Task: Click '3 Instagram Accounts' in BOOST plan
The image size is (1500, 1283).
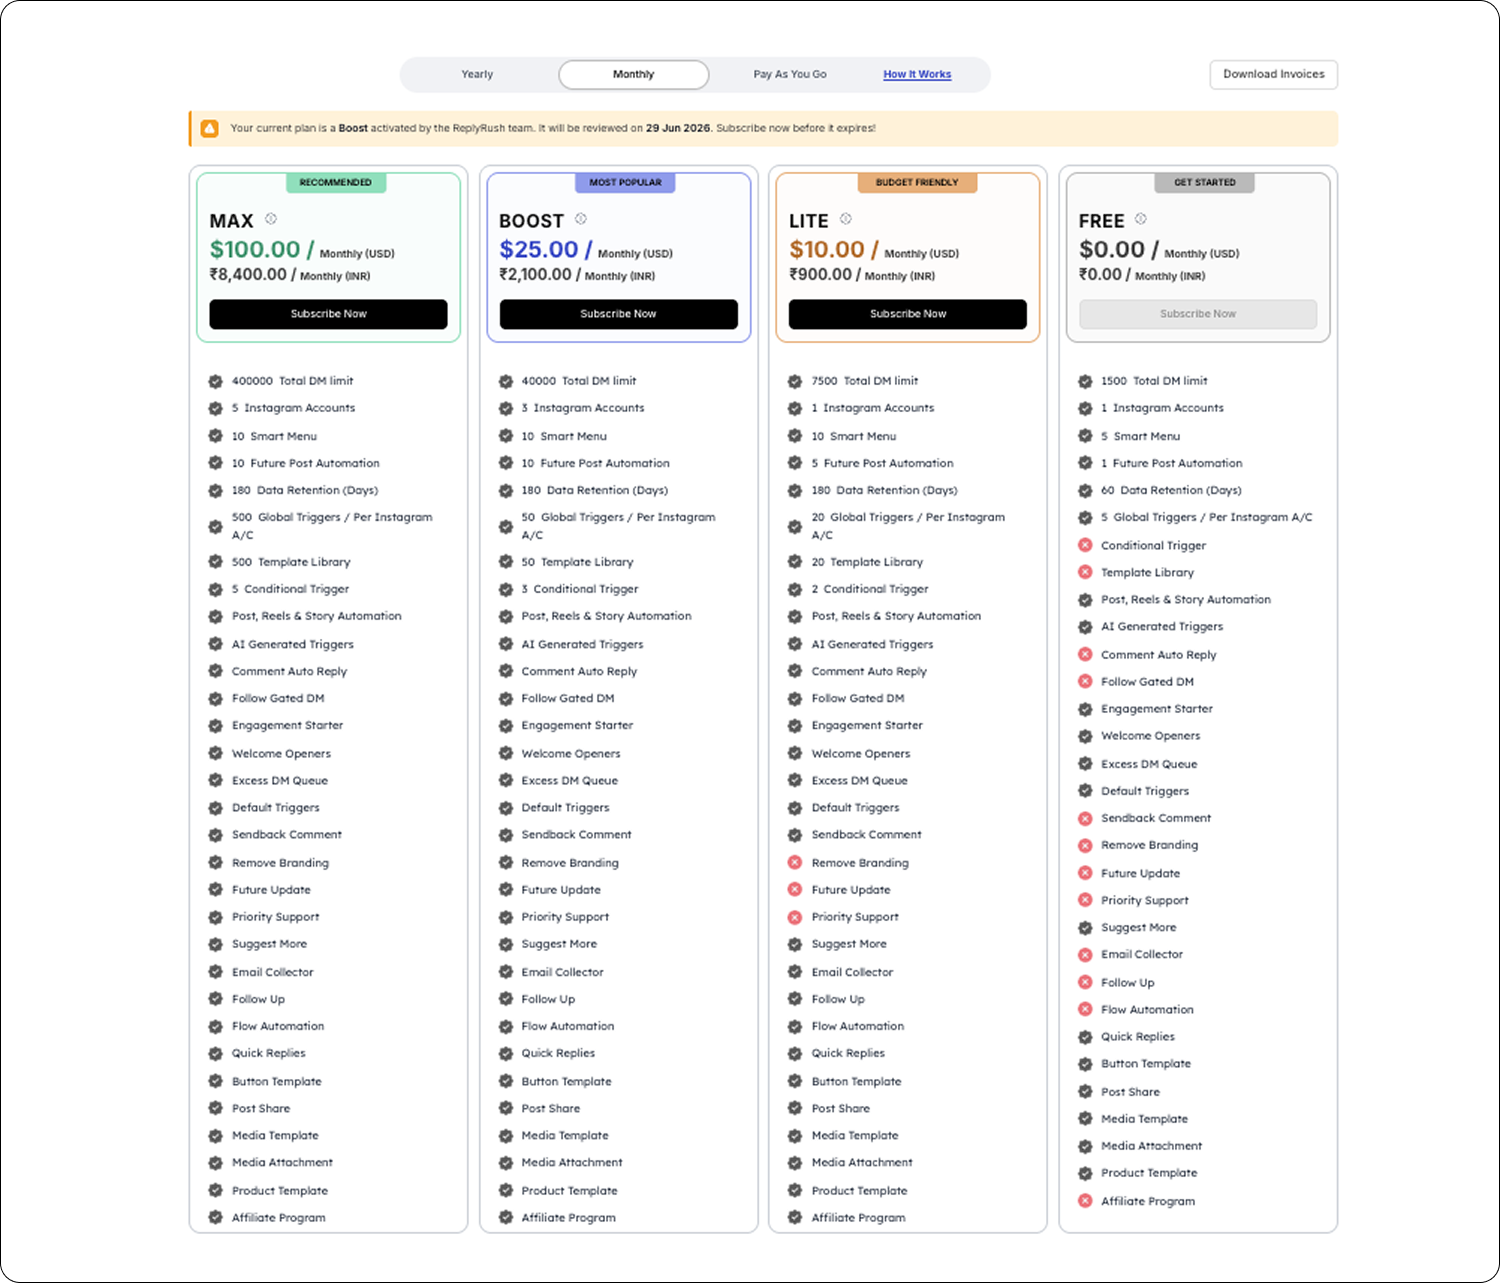Action: click(x=583, y=408)
